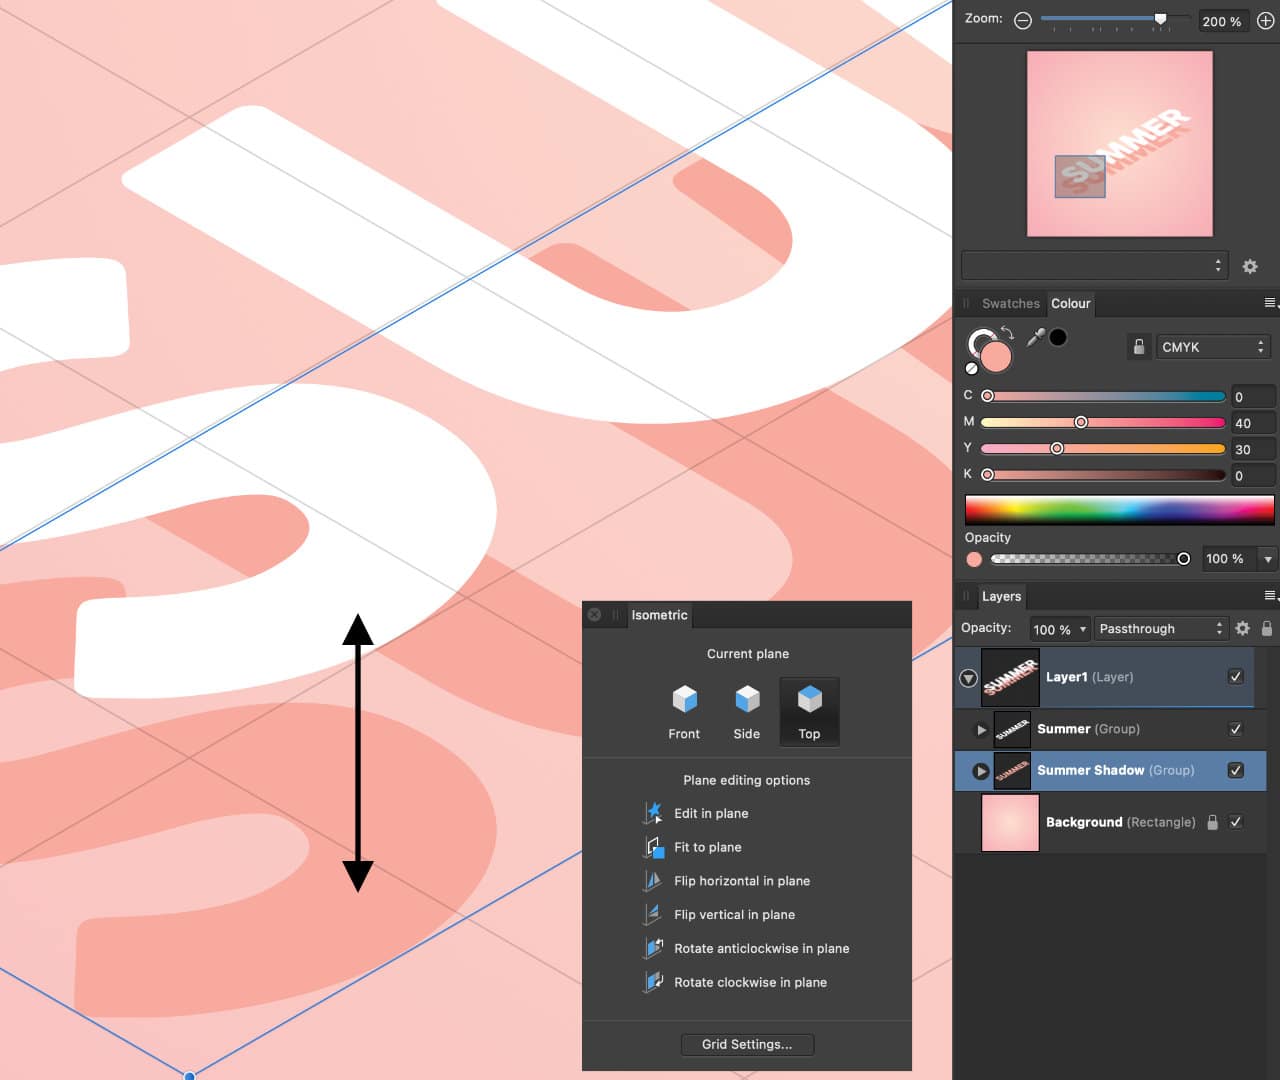Select the colour picker eyedropper tool

click(1035, 337)
